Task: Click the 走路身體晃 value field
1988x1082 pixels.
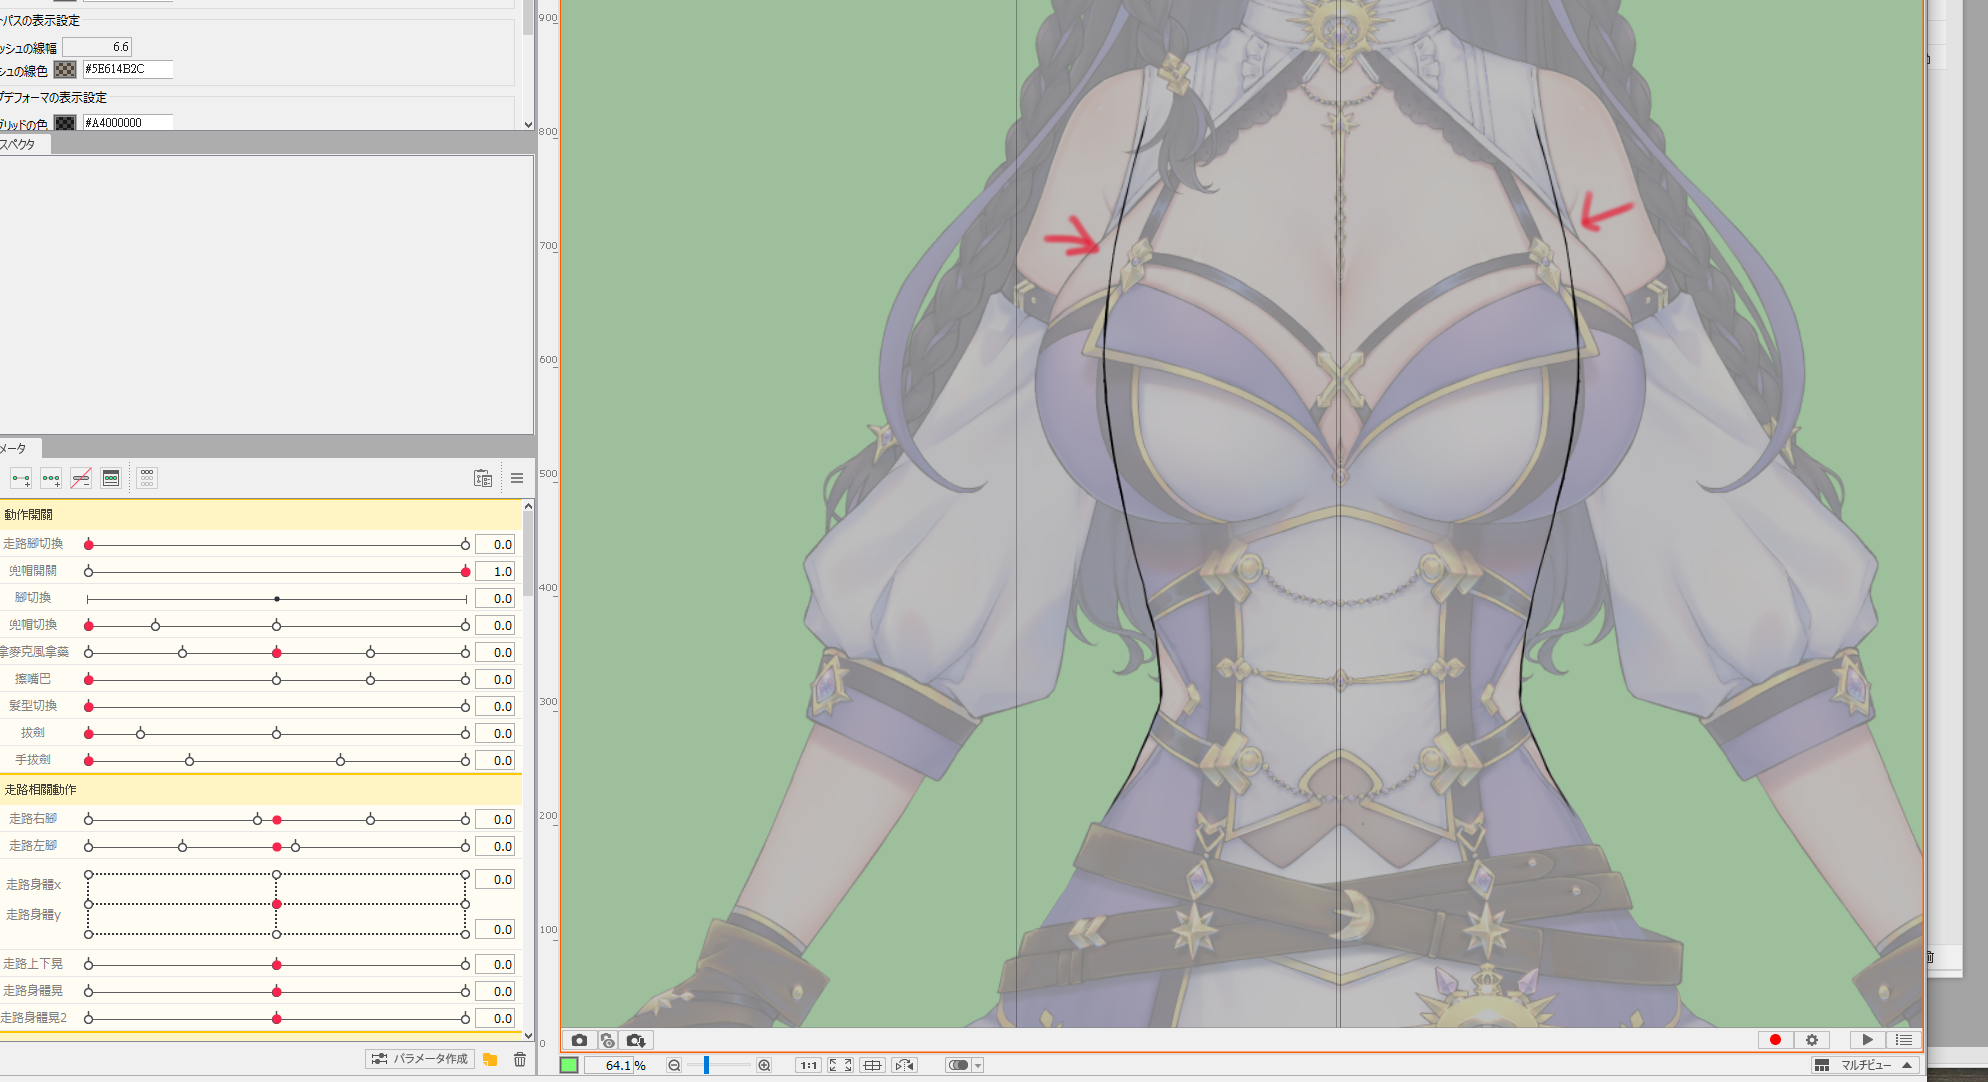Action: (x=495, y=992)
